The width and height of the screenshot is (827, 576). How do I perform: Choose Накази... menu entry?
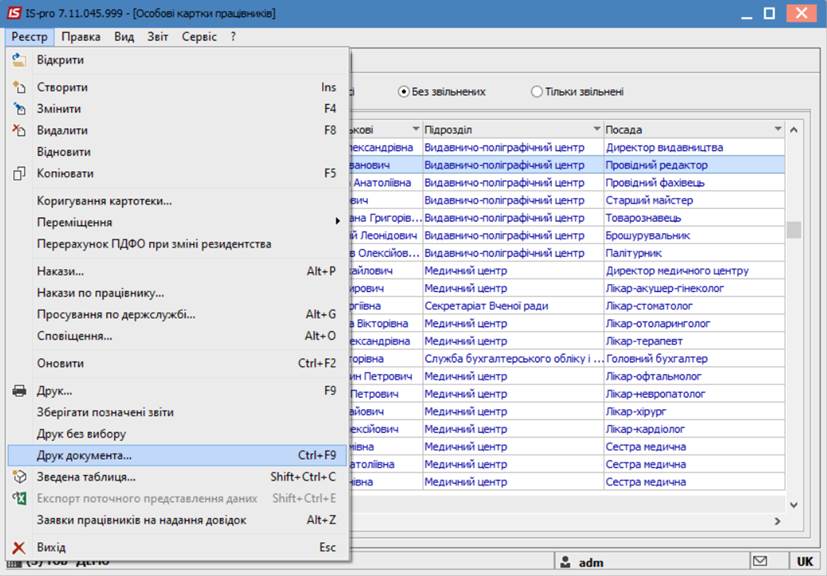(x=177, y=272)
